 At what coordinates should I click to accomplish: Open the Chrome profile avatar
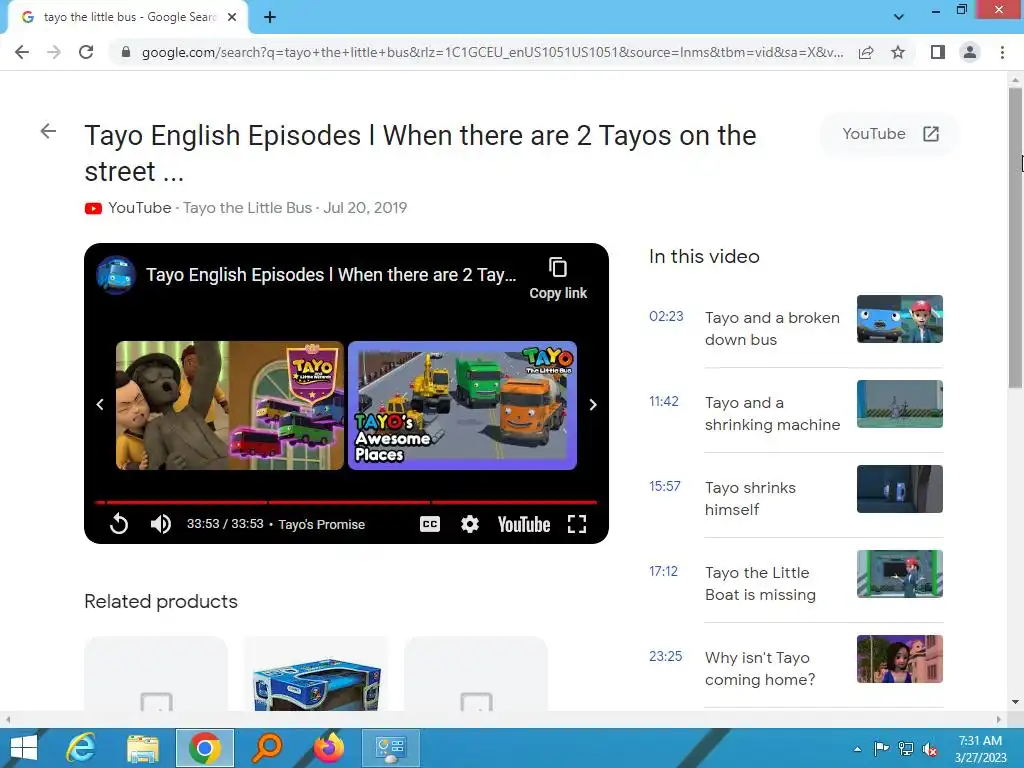tap(970, 52)
